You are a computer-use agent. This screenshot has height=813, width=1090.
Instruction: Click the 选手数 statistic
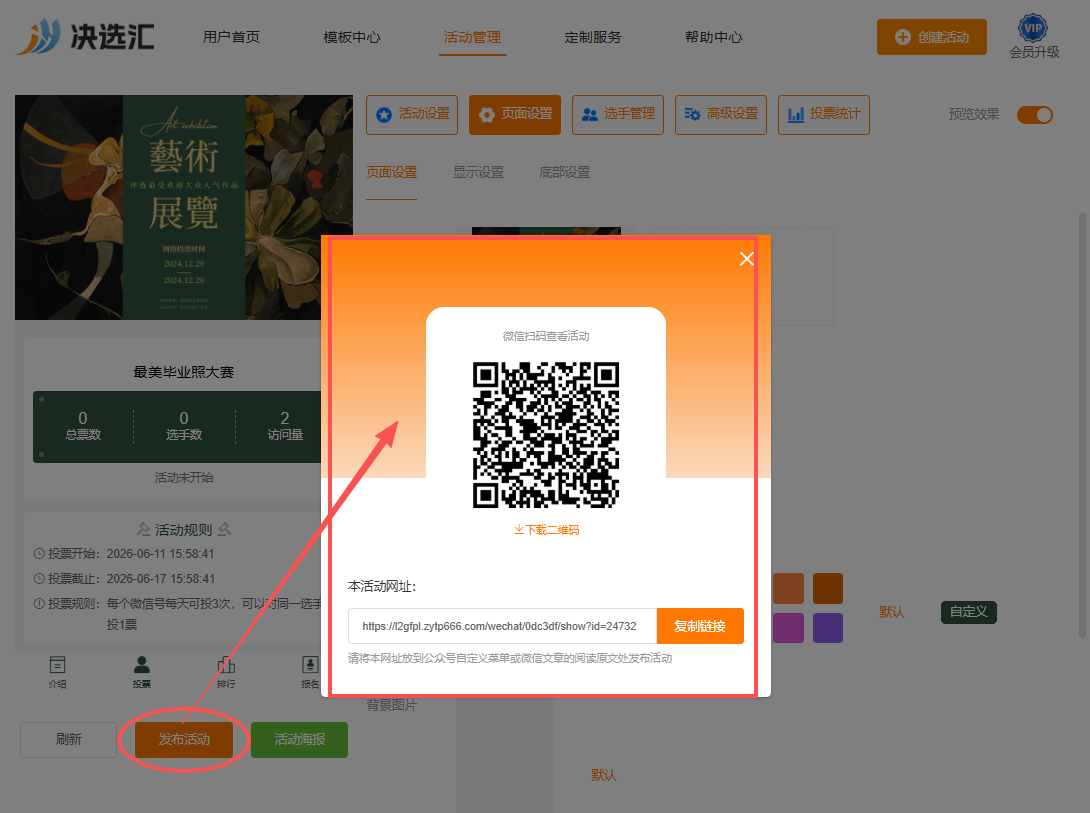(x=184, y=426)
